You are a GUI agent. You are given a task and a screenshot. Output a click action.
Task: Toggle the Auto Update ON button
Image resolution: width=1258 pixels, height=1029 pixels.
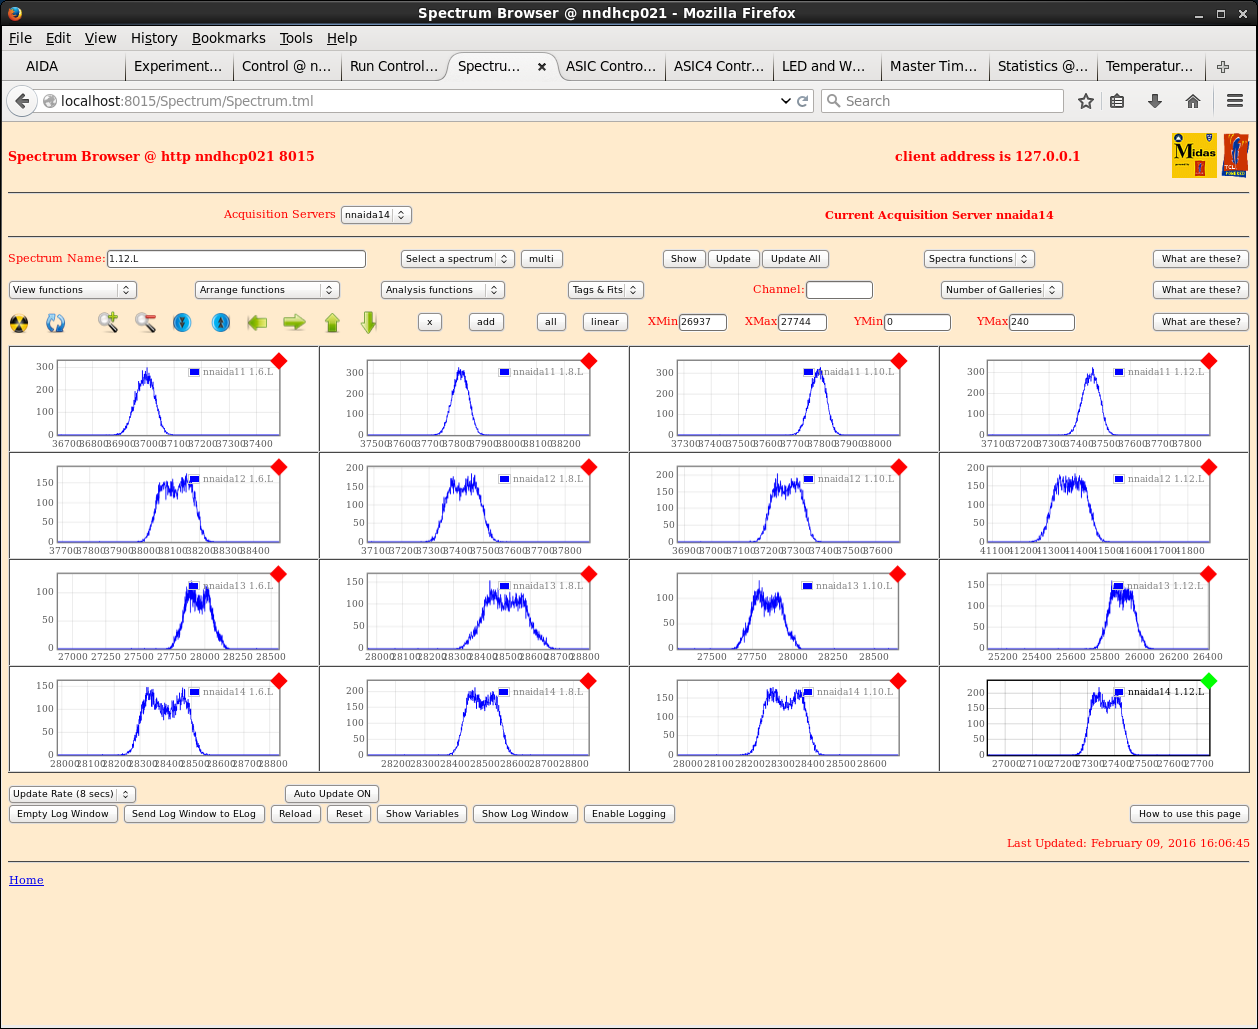[x=332, y=794]
